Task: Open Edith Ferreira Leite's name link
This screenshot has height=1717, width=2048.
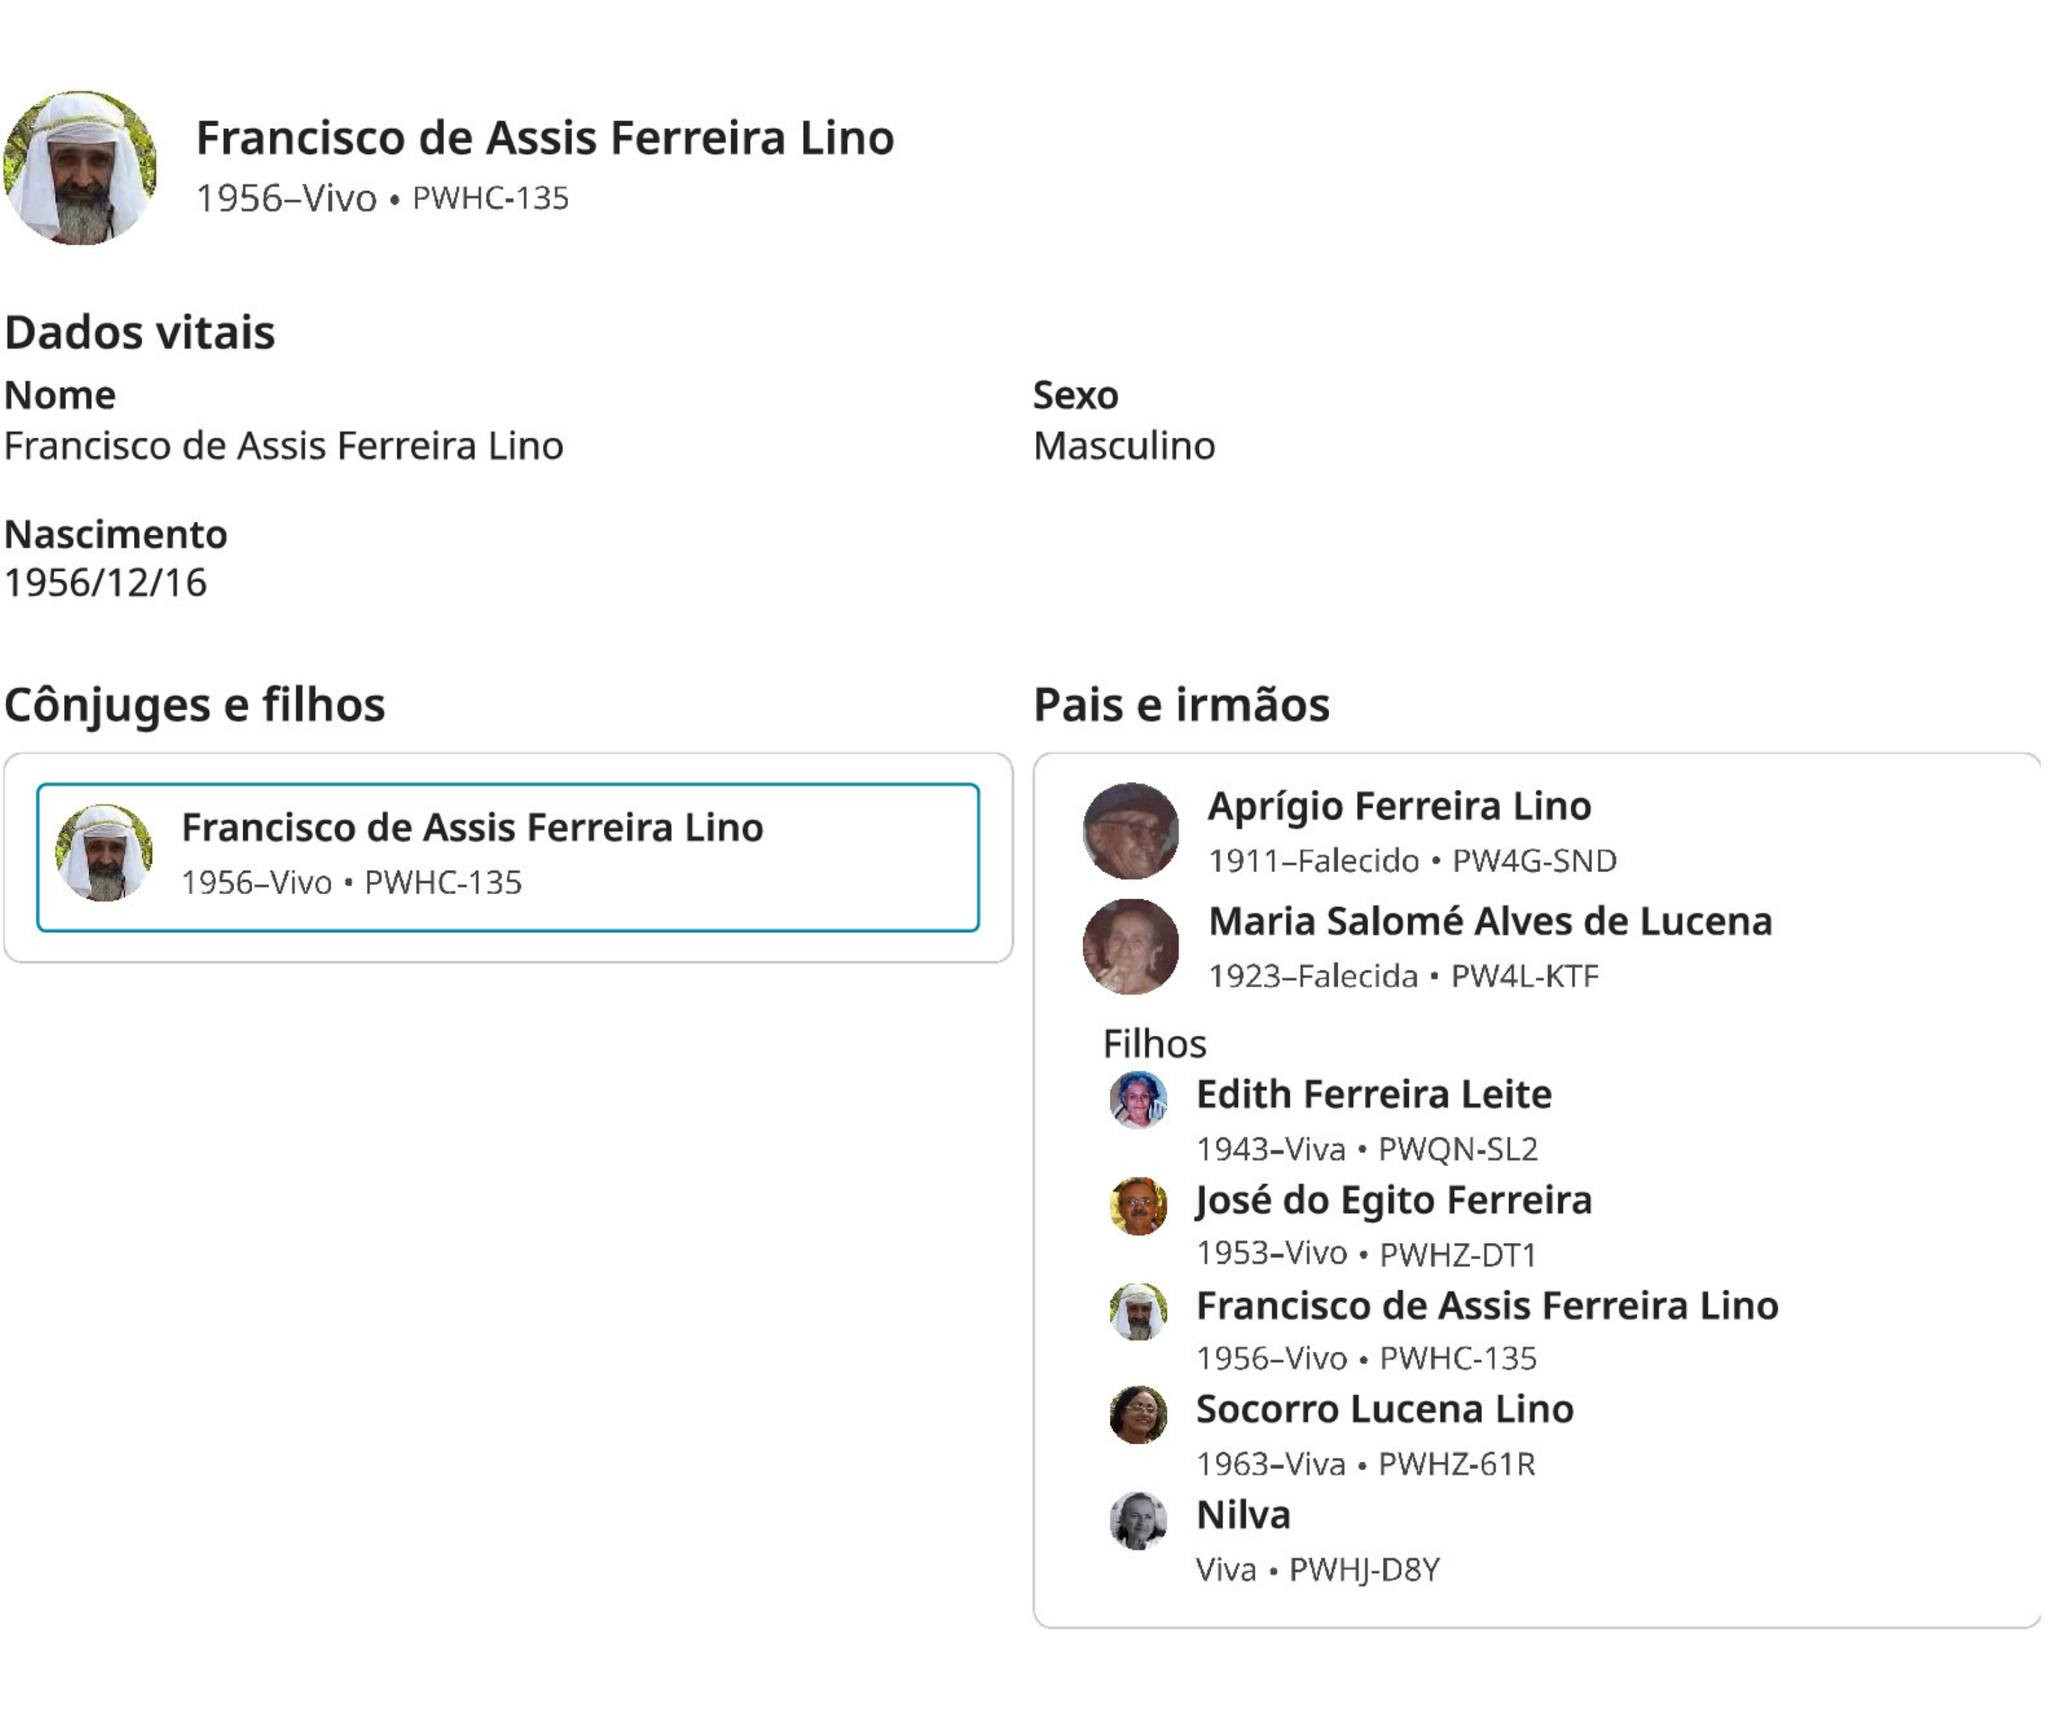Action: [x=1374, y=1094]
